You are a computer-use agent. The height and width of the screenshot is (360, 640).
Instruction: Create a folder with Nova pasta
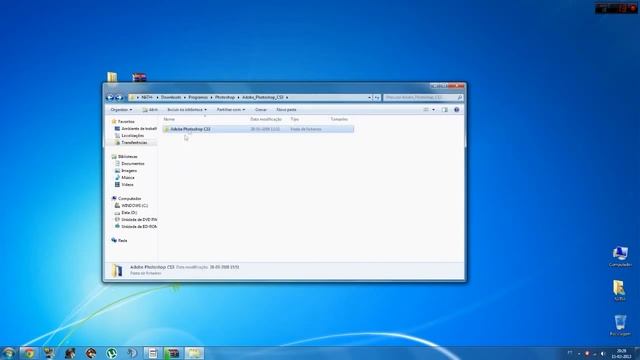[286, 110]
